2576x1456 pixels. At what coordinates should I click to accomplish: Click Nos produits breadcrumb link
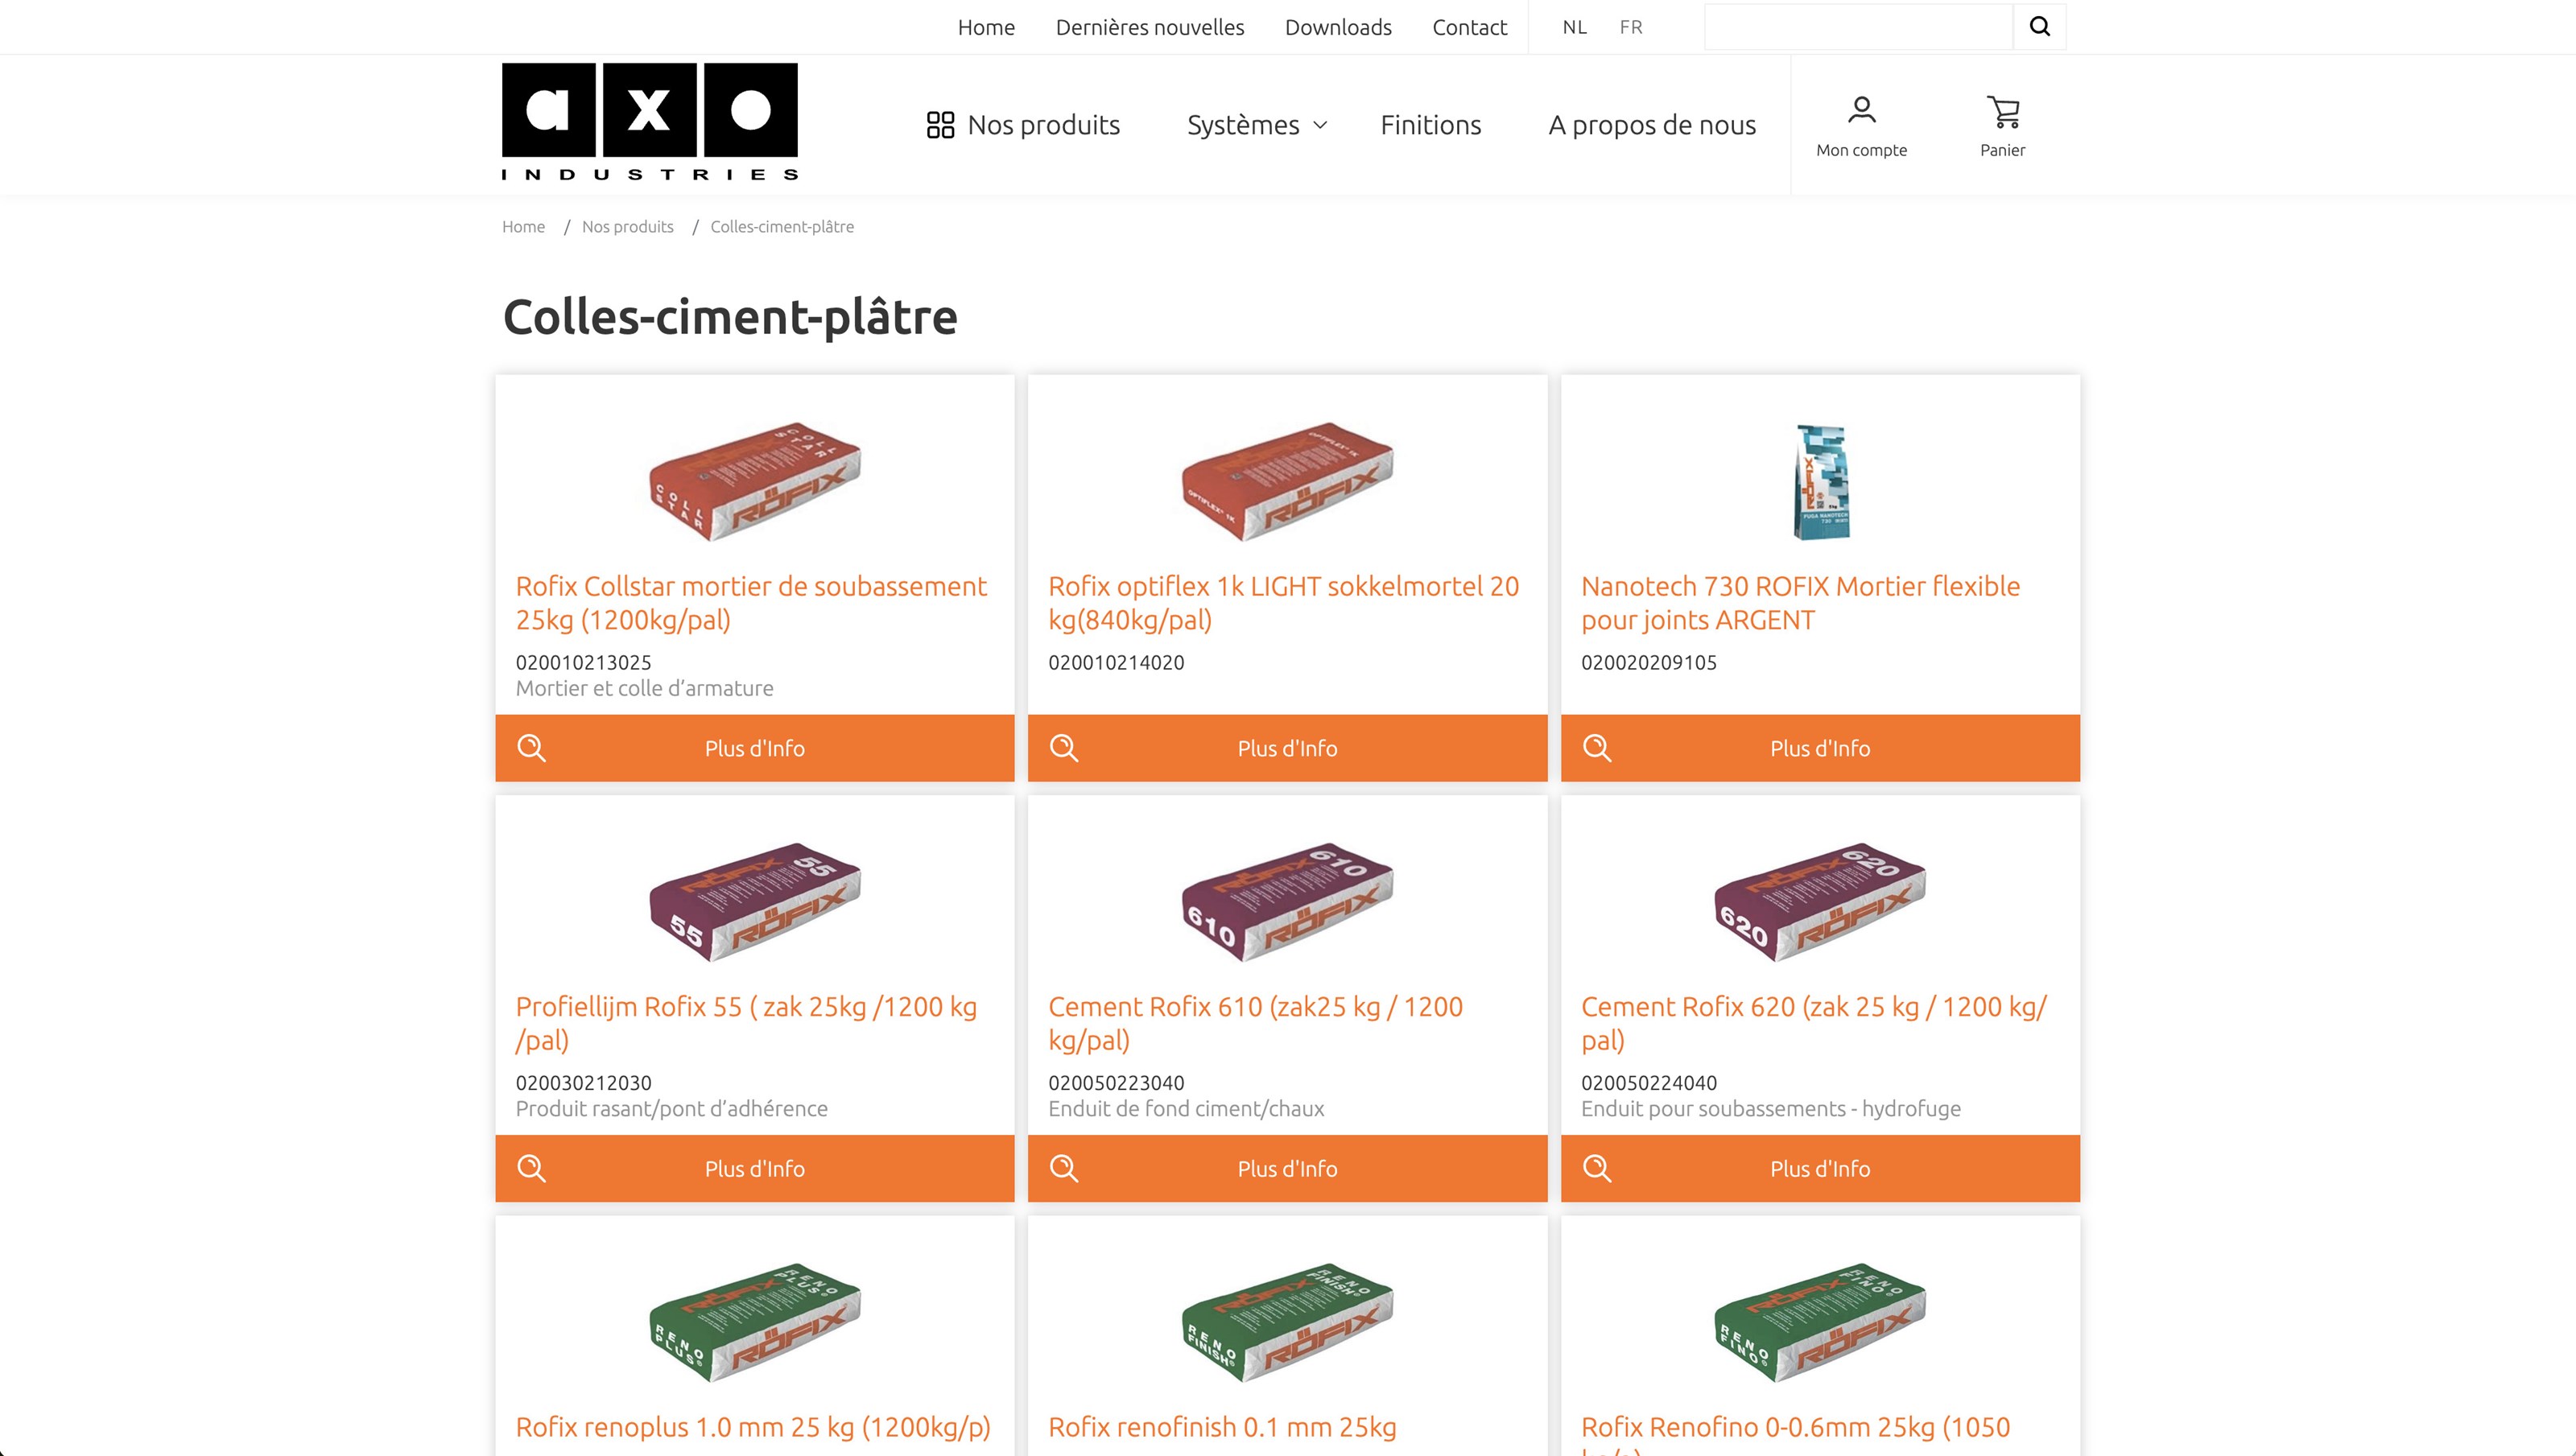(x=627, y=227)
